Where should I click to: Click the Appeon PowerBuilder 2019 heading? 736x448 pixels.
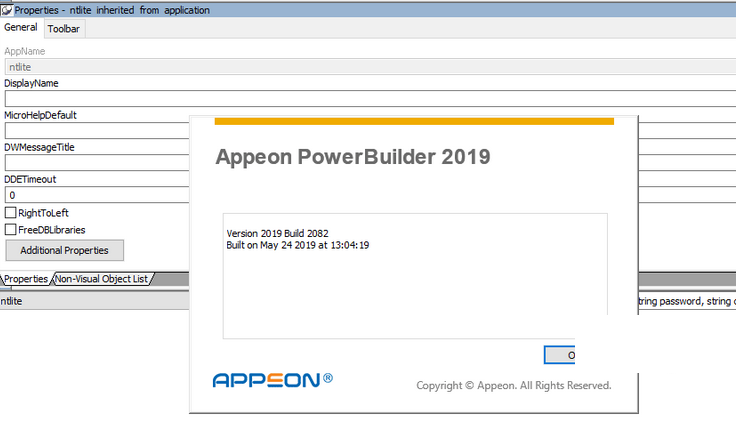point(353,157)
